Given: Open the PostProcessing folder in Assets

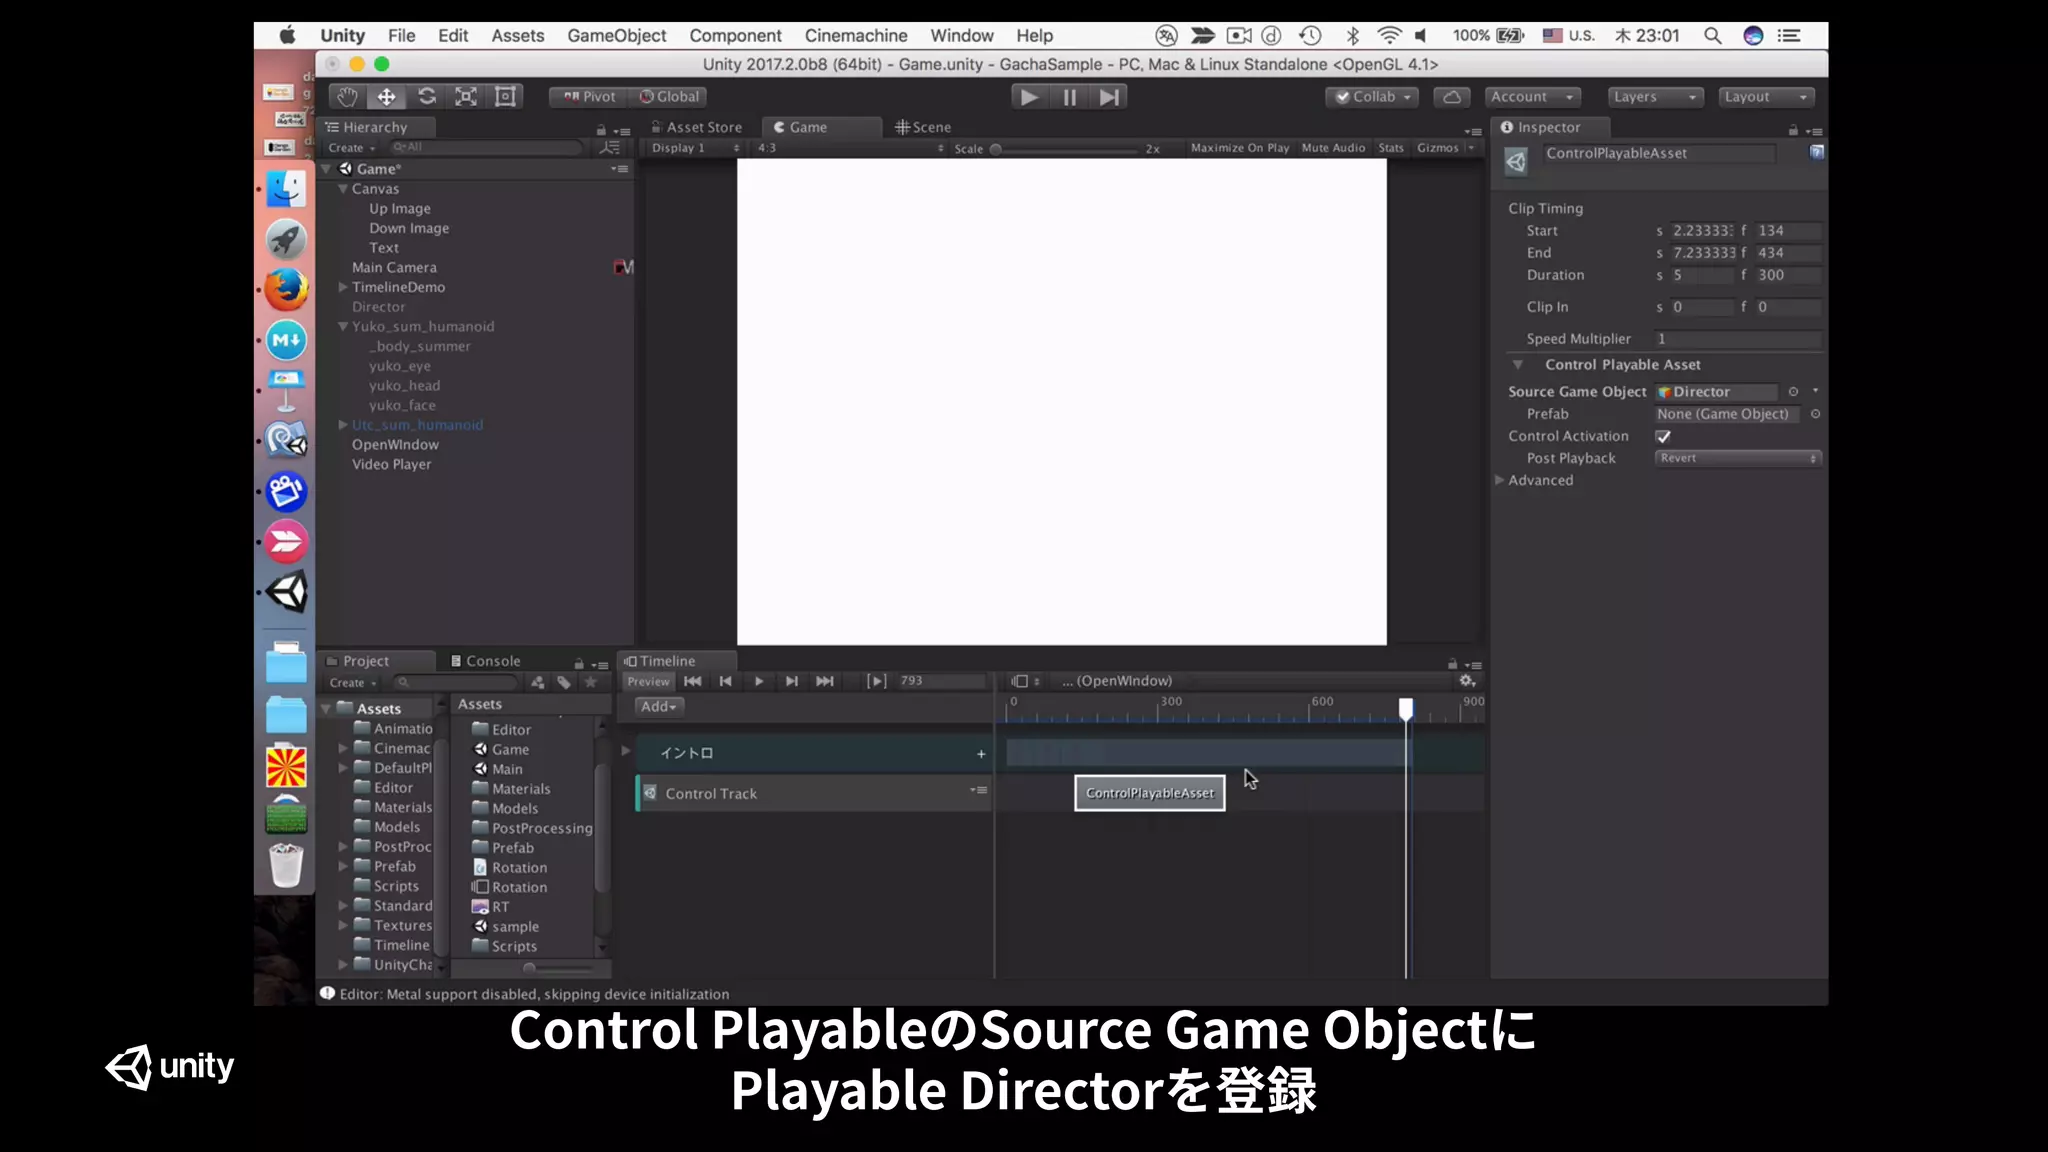Looking at the screenshot, I should coord(533,828).
